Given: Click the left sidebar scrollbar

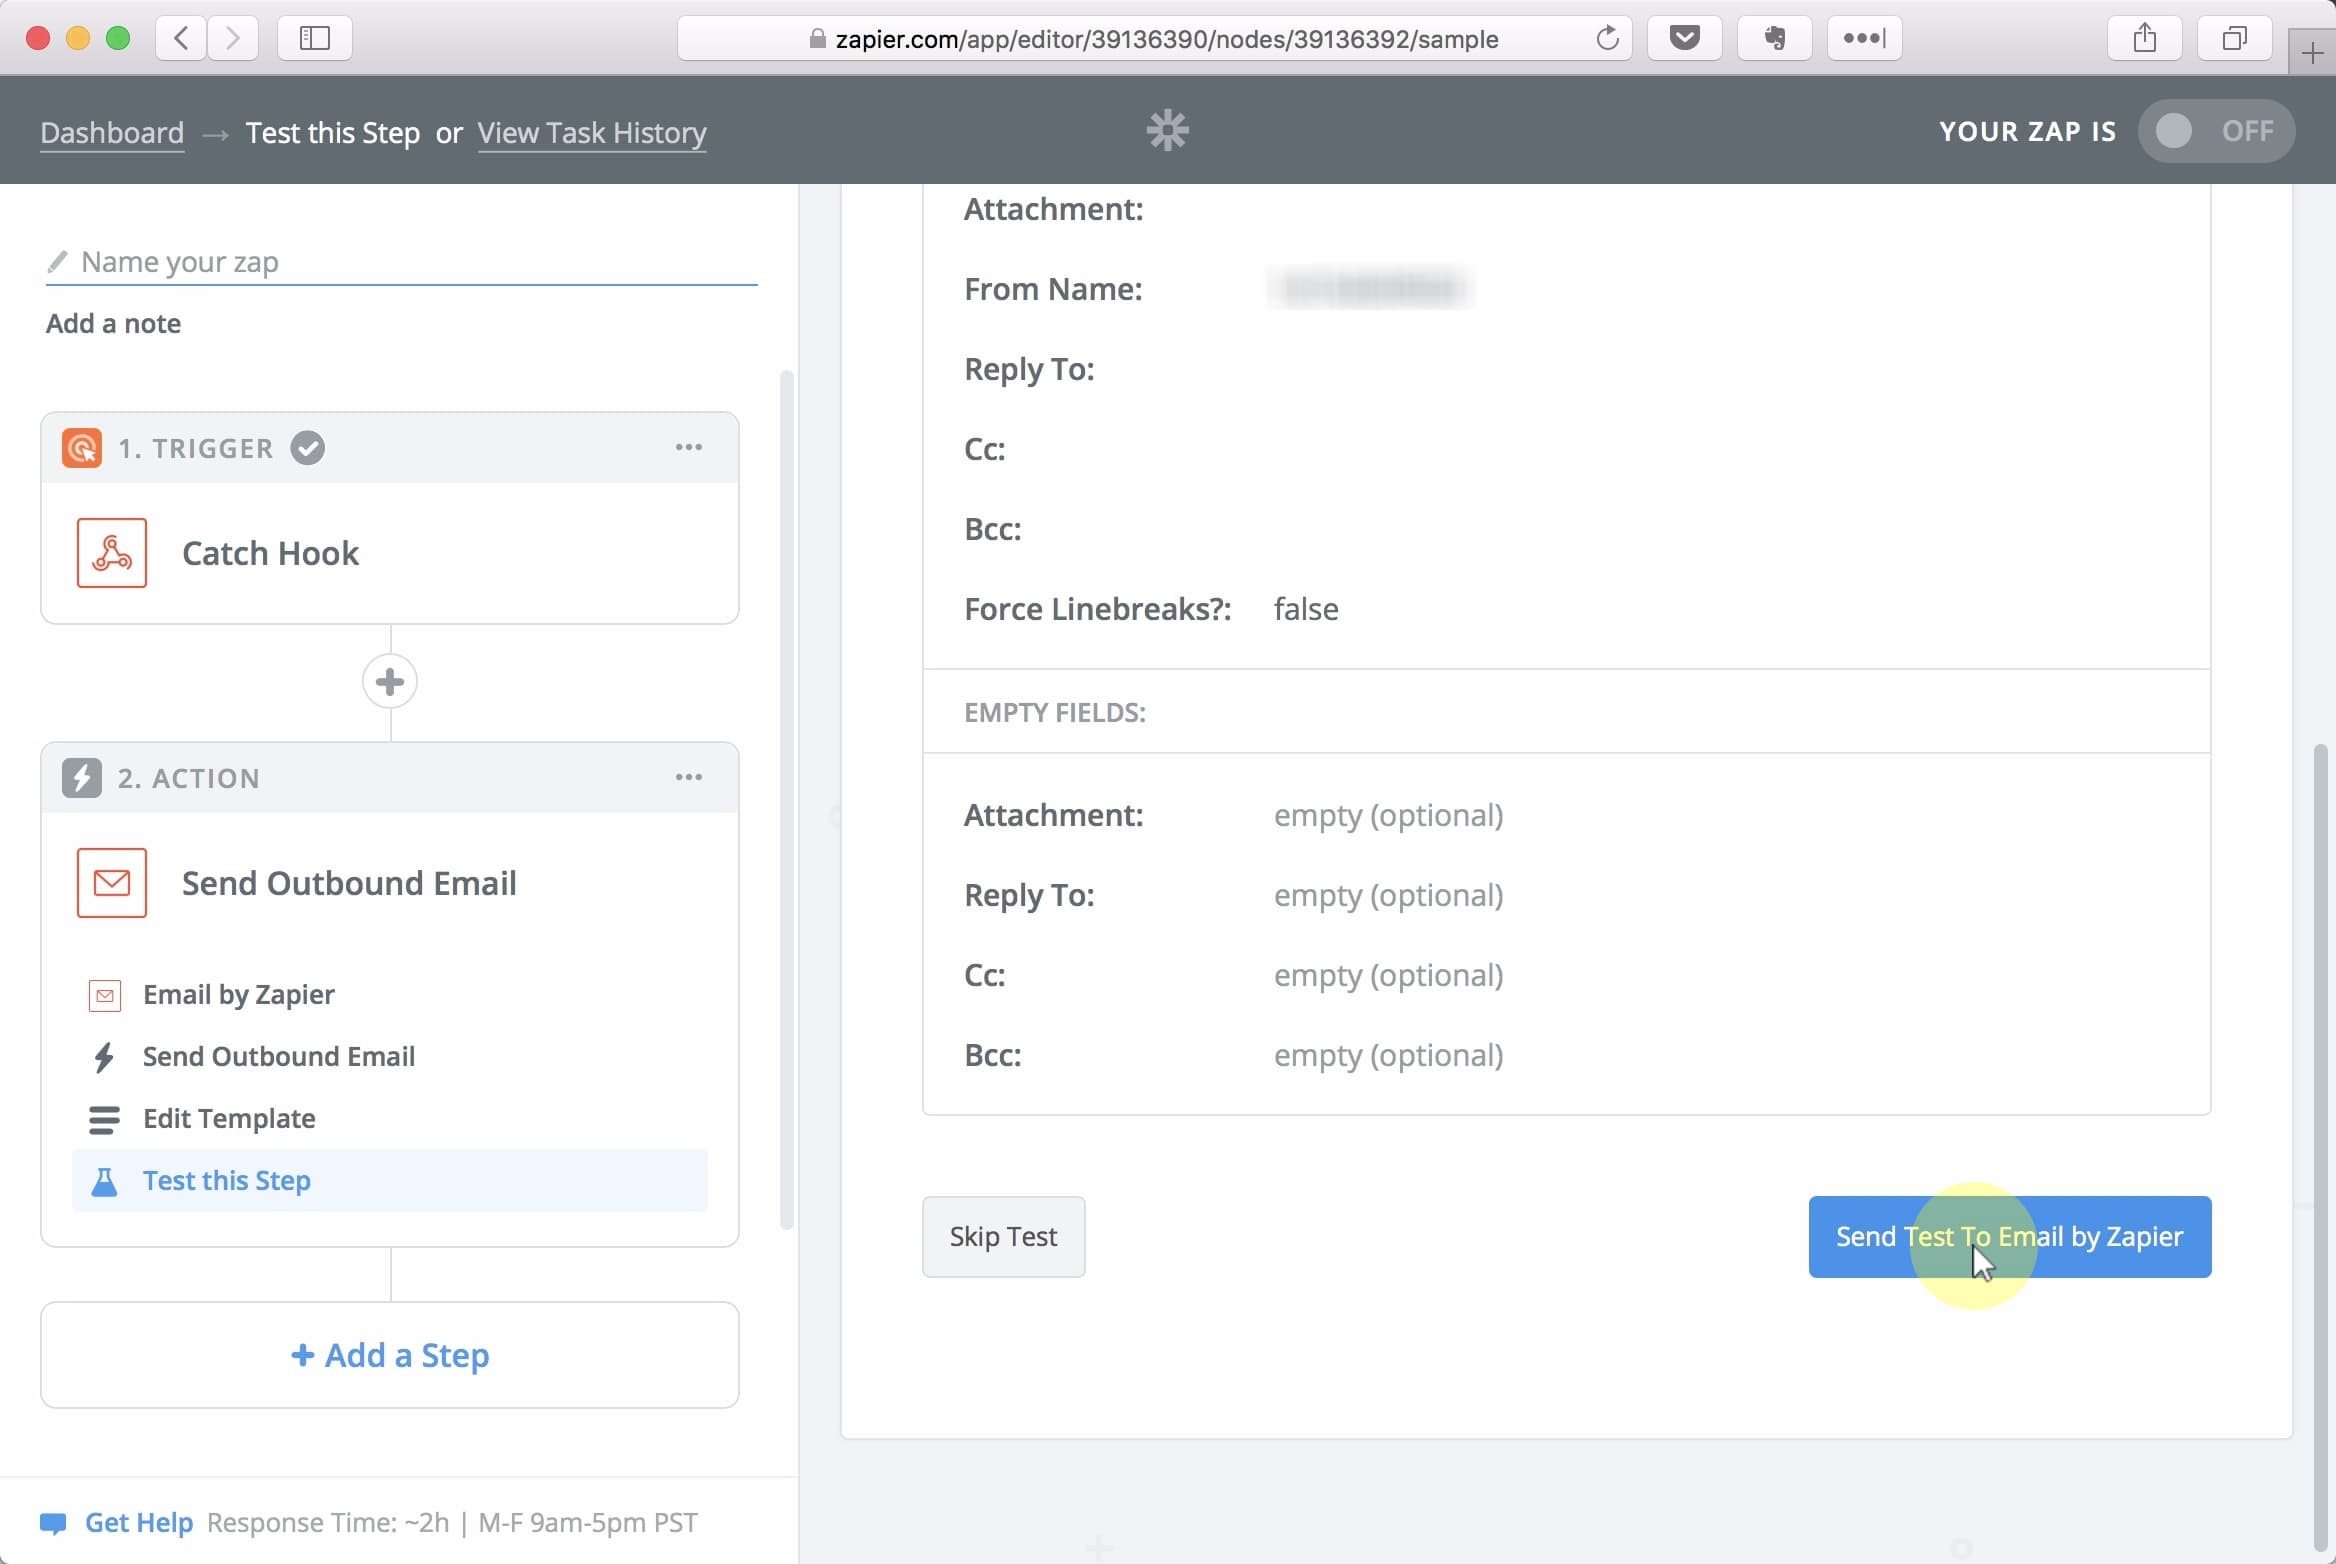Looking at the screenshot, I should coord(786,800).
